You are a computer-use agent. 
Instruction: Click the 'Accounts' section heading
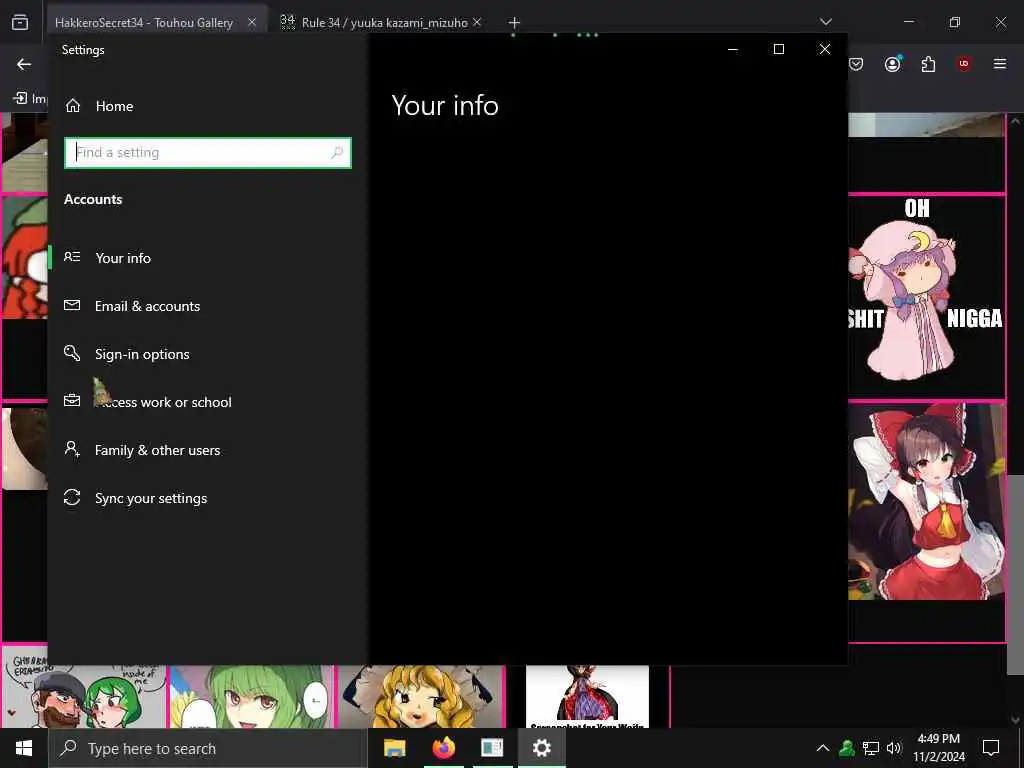(93, 199)
